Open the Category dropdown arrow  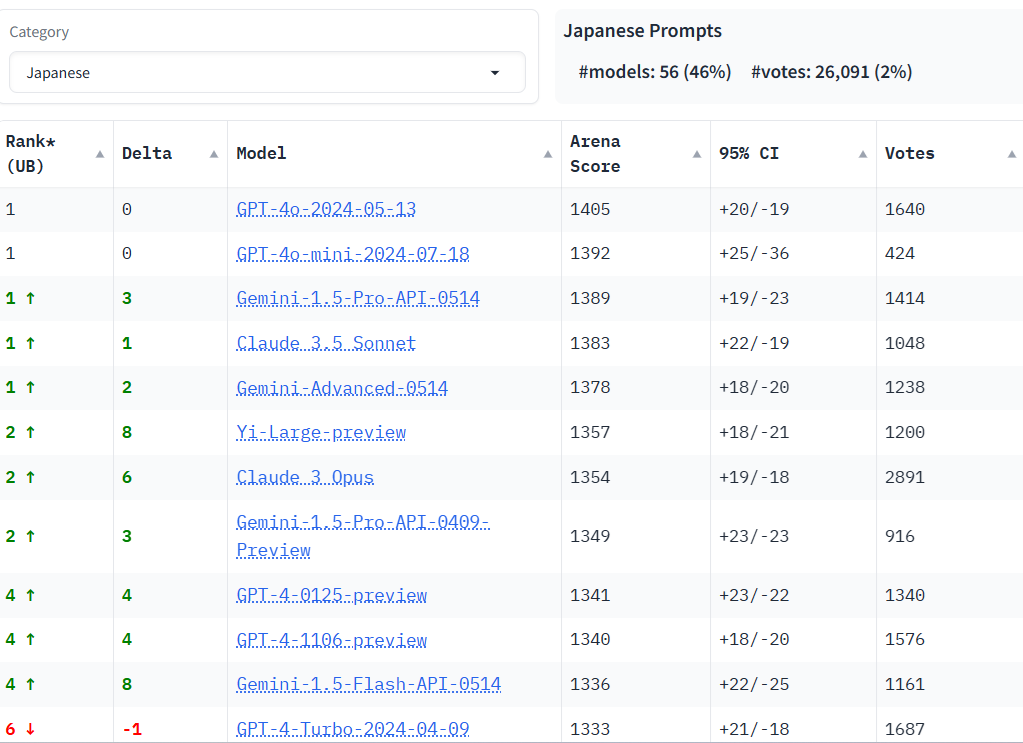[494, 73]
